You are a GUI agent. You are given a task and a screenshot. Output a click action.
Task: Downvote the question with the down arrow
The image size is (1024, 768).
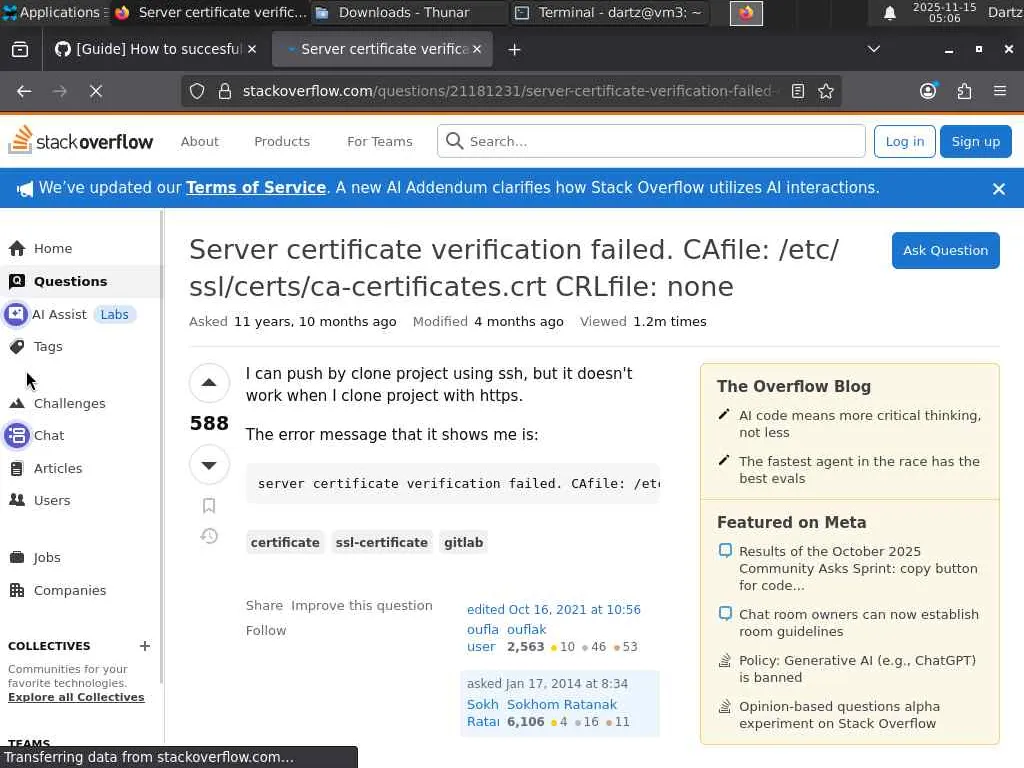[x=209, y=465]
